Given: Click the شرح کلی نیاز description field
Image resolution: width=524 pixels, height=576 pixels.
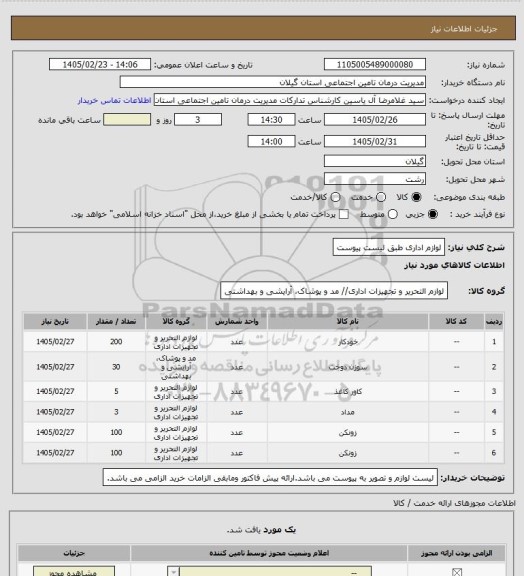Looking at the screenshot, I should (389, 247).
